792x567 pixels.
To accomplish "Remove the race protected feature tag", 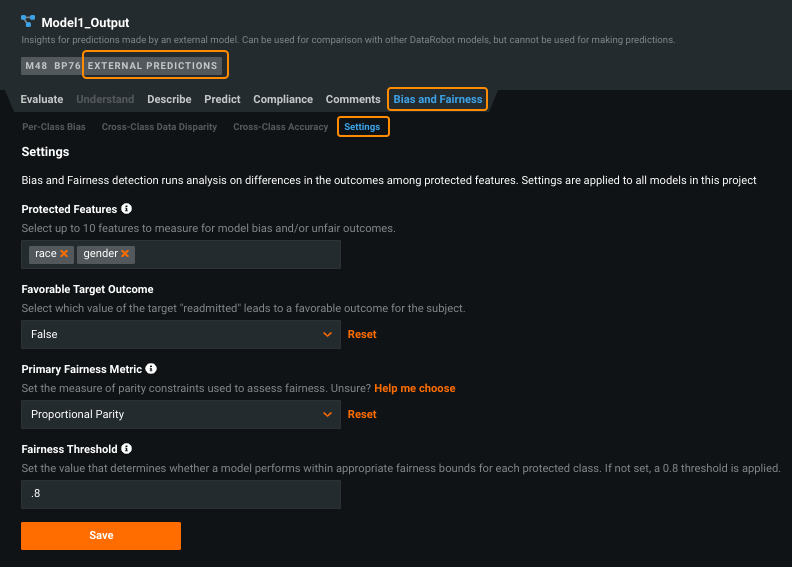I will click(64, 254).
